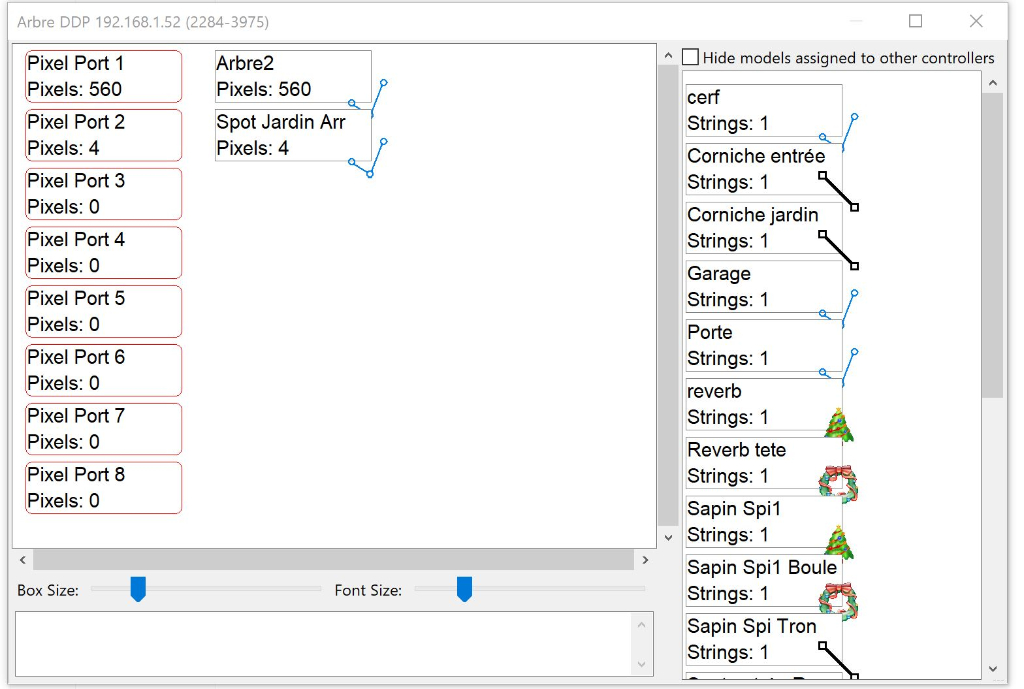Screen dimensions: 1024x689
Task: Click the tree icon beside Sapin Spi1
Action: (840, 543)
